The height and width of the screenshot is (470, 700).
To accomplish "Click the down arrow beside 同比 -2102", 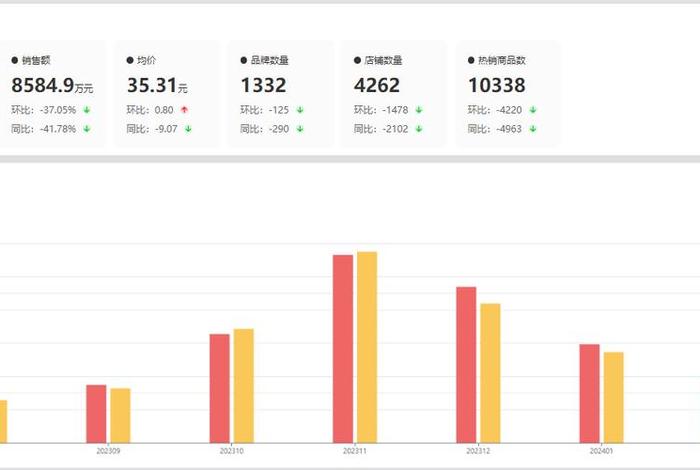I will point(419,129).
